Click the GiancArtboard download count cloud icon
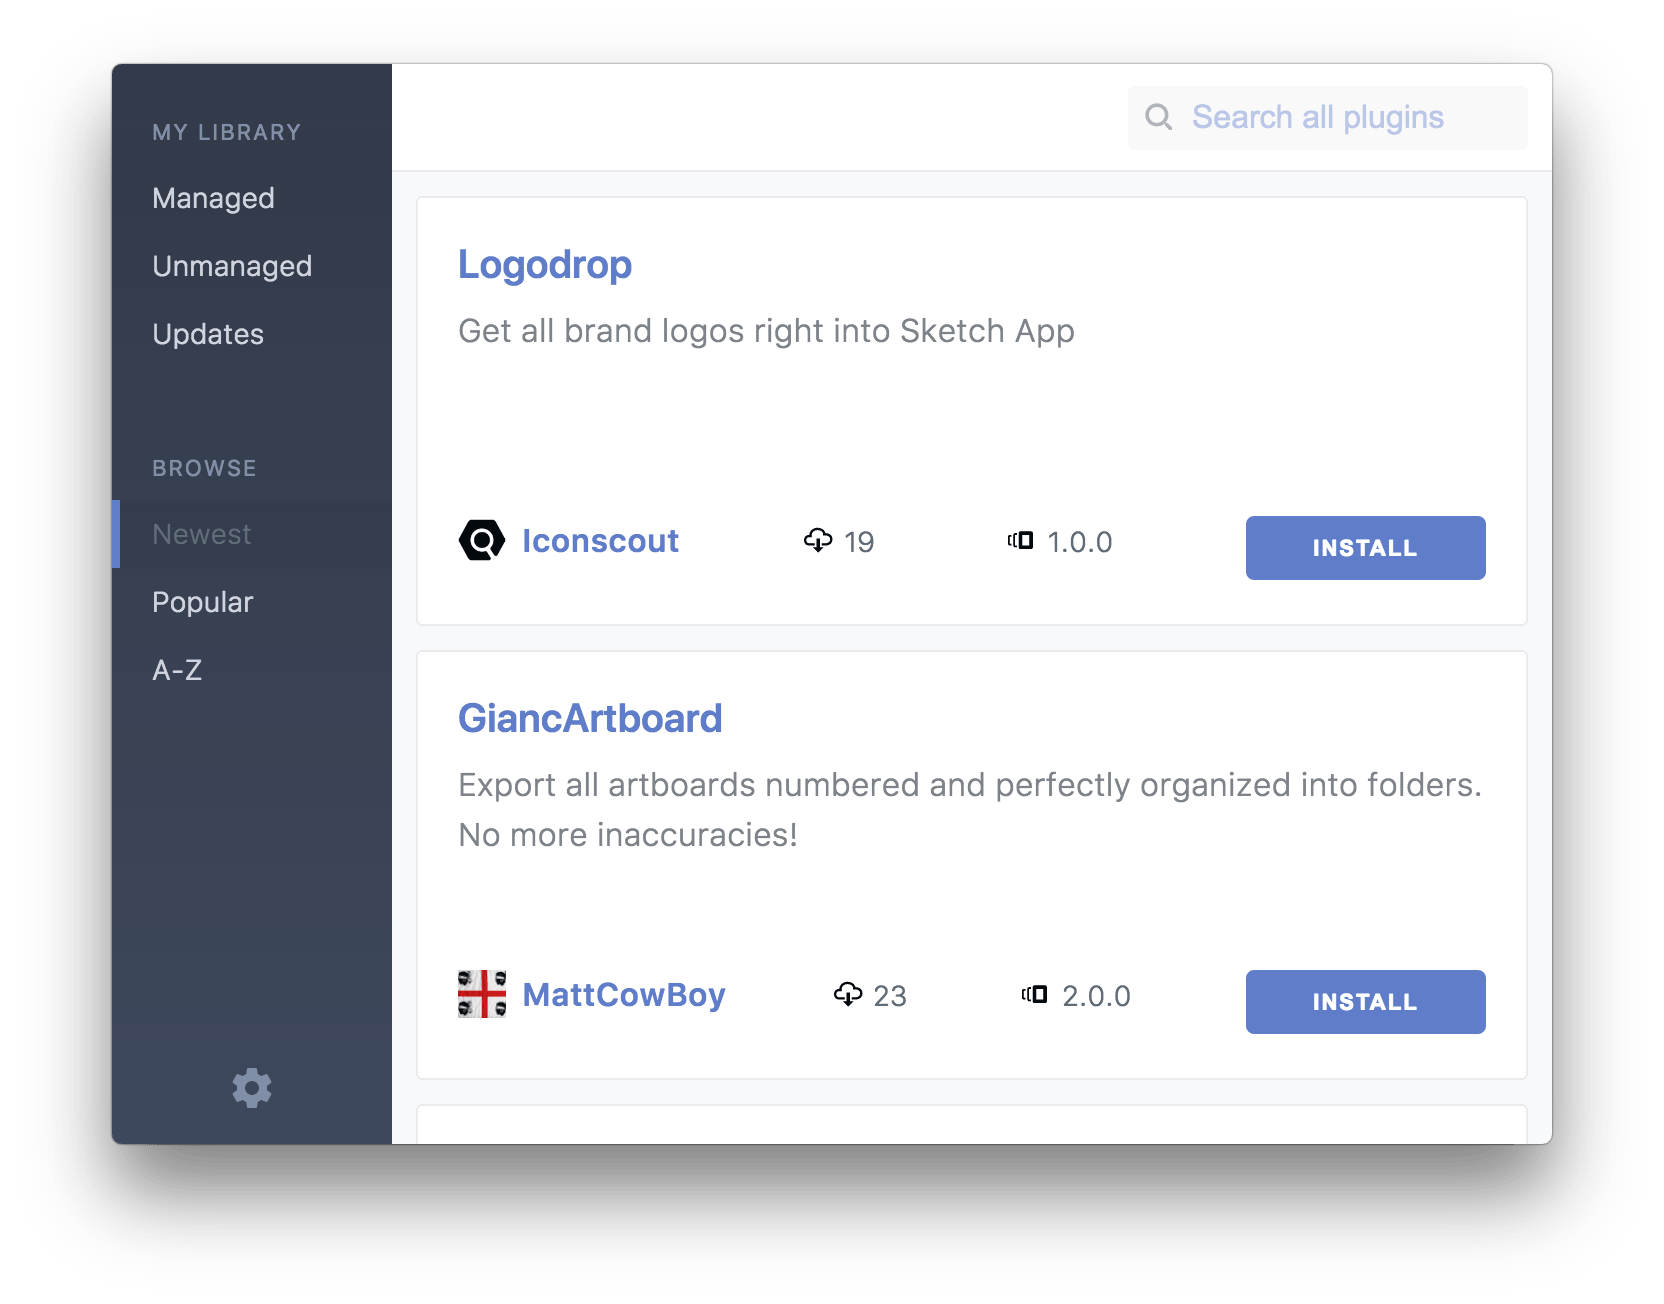Screen dimensions: 1664x1304 [848, 994]
